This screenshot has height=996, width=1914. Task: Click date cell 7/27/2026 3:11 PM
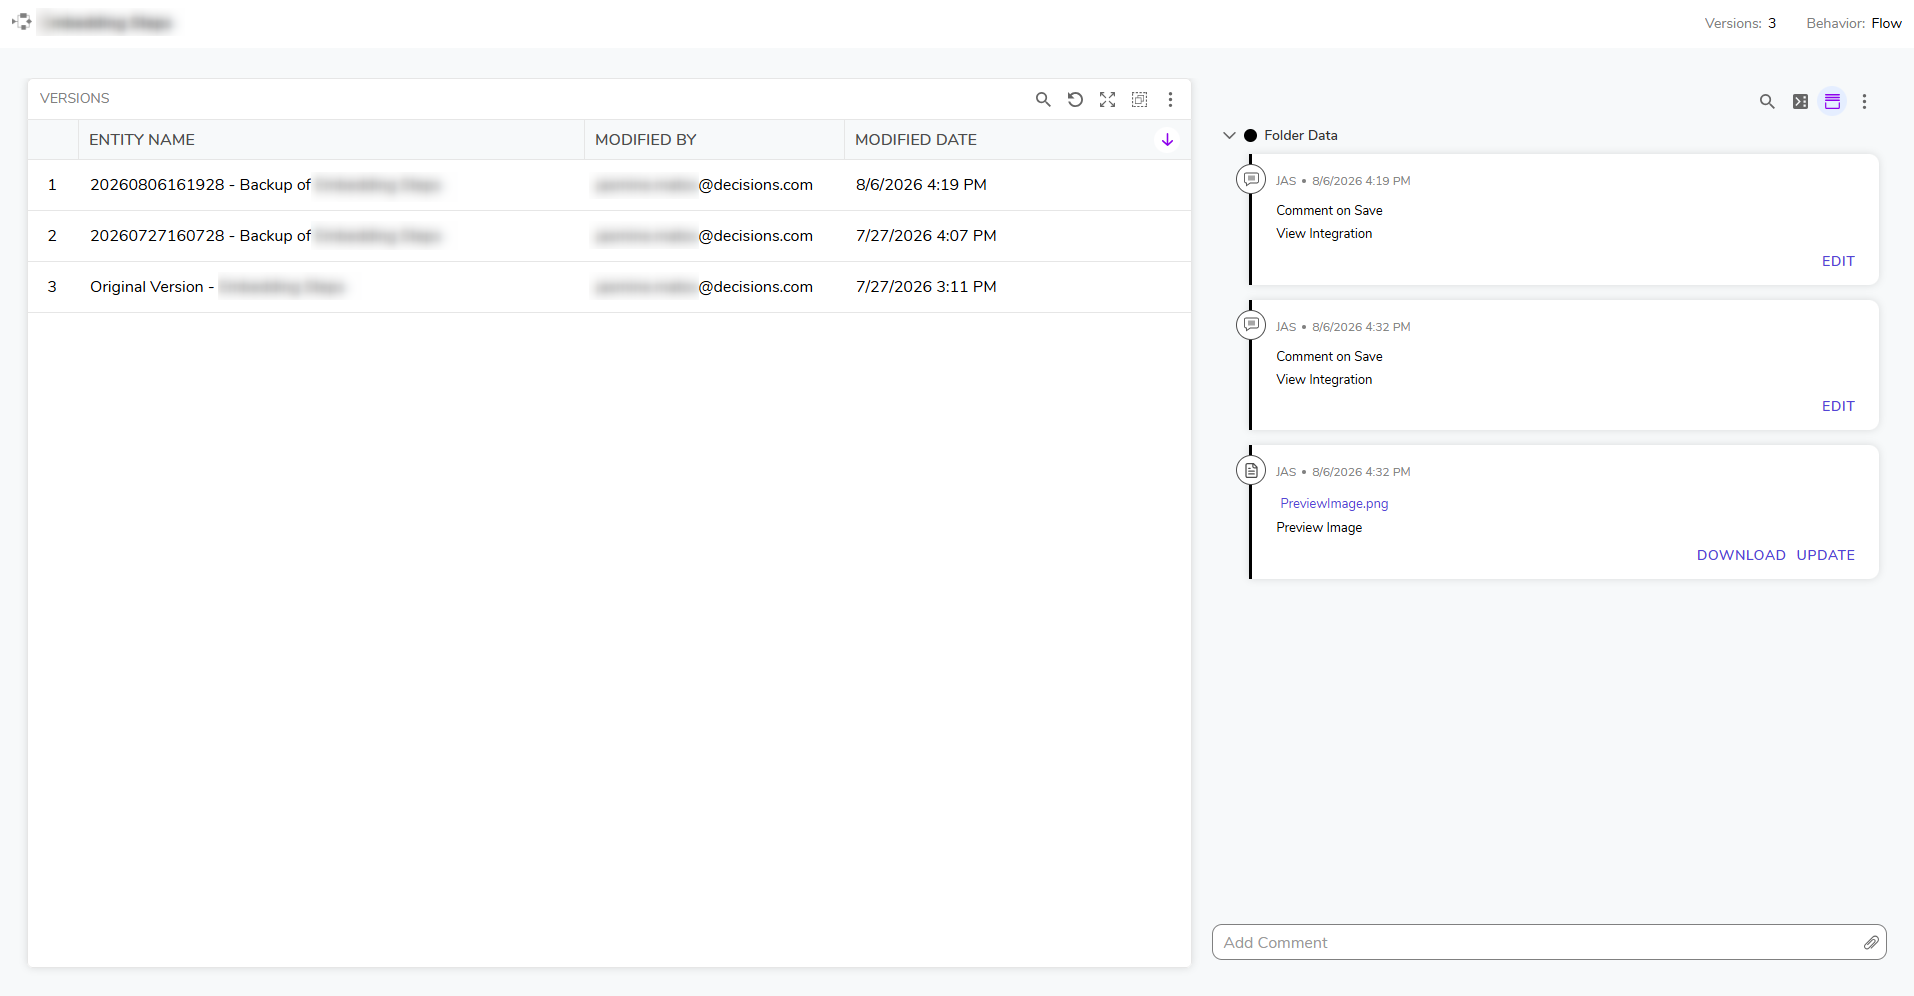926,287
